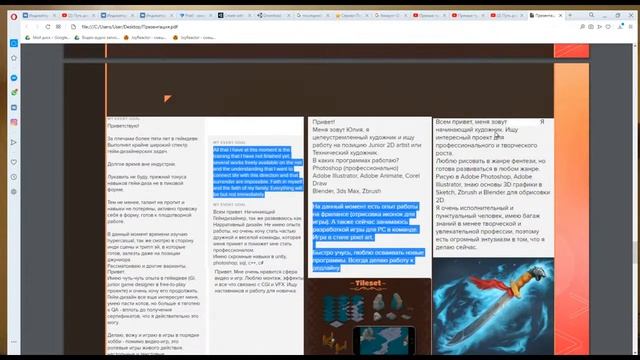This screenshot has width=640, height=360.
Task: Click the "Приветствую!" text in first column
Action: (123, 126)
